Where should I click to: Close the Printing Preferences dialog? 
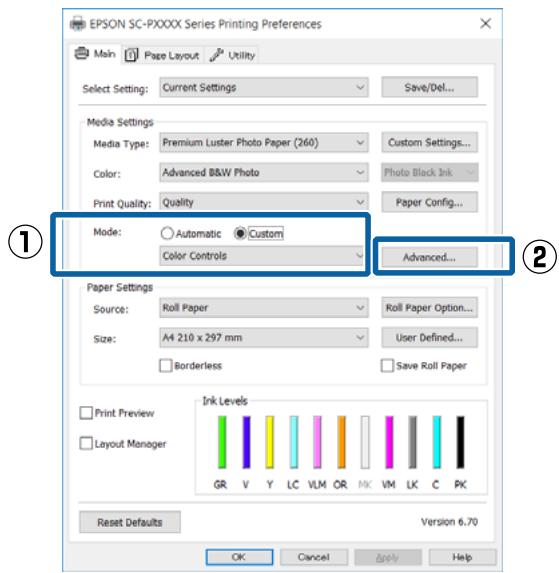[486, 24]
